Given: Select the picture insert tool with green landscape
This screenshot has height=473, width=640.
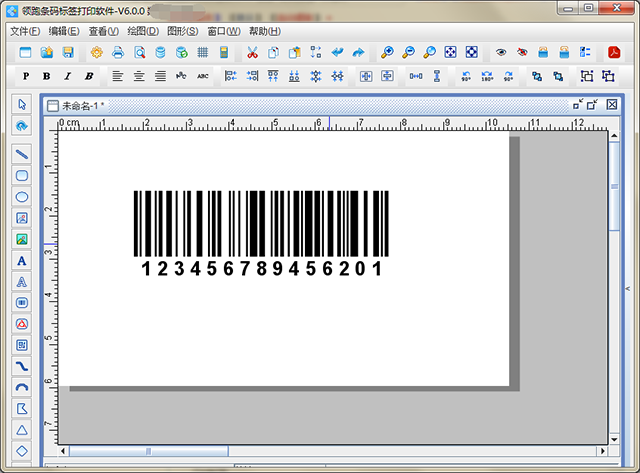Looking at the screenshot, I should point(22,239).
